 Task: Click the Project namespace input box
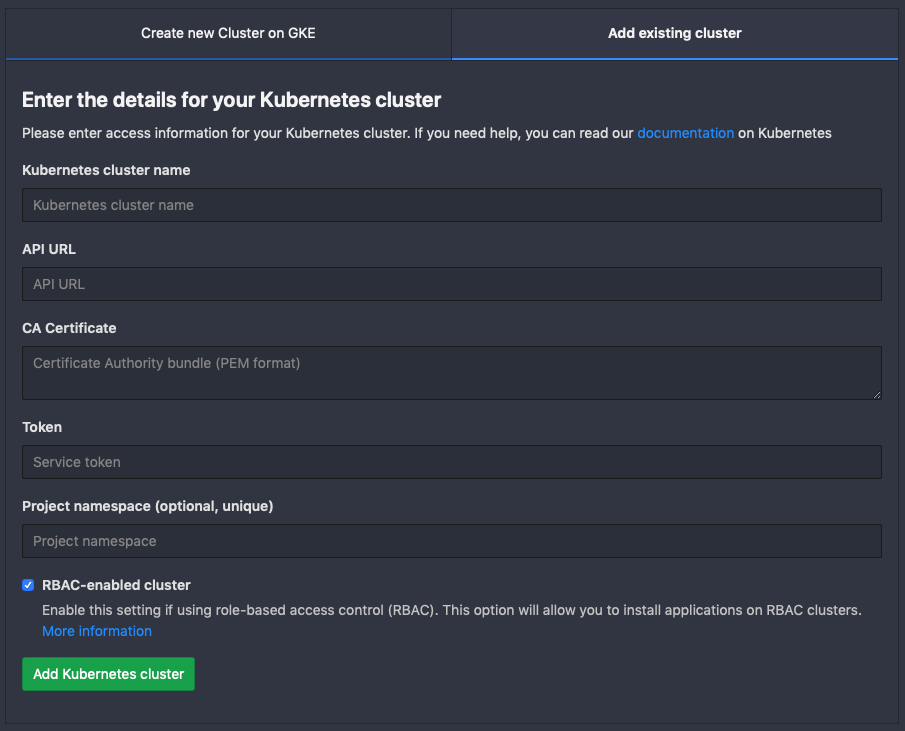[451, 541]
